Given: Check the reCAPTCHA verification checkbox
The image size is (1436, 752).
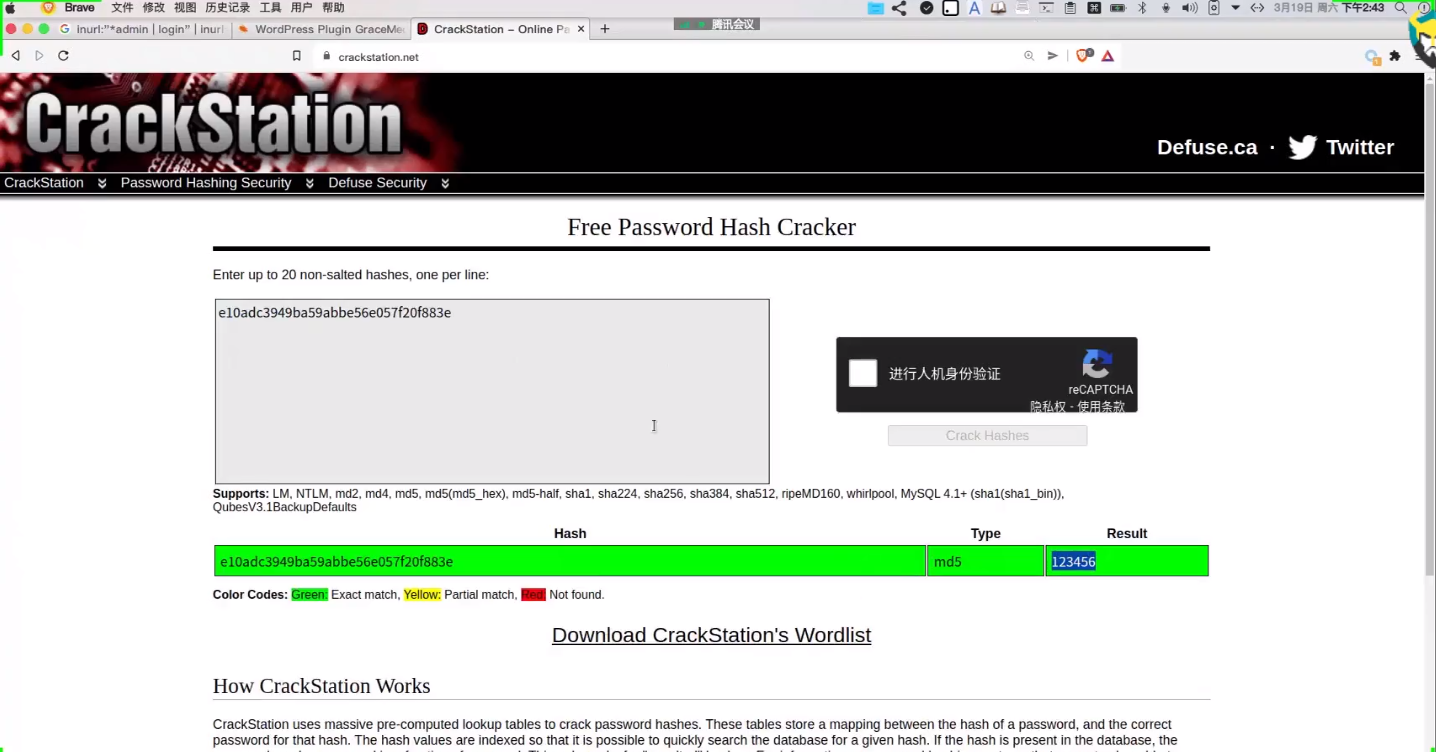Looking at the screenshot, I should [863, 373].
